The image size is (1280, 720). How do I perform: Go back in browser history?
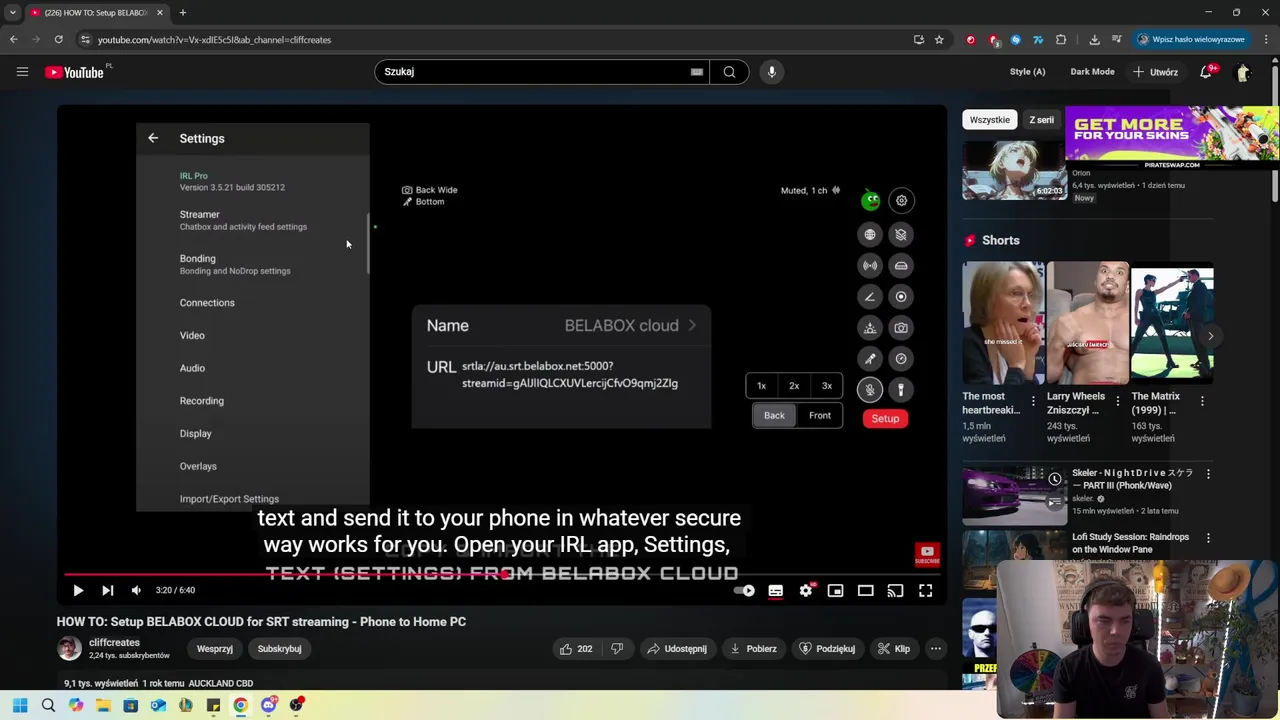pos(14,40)
